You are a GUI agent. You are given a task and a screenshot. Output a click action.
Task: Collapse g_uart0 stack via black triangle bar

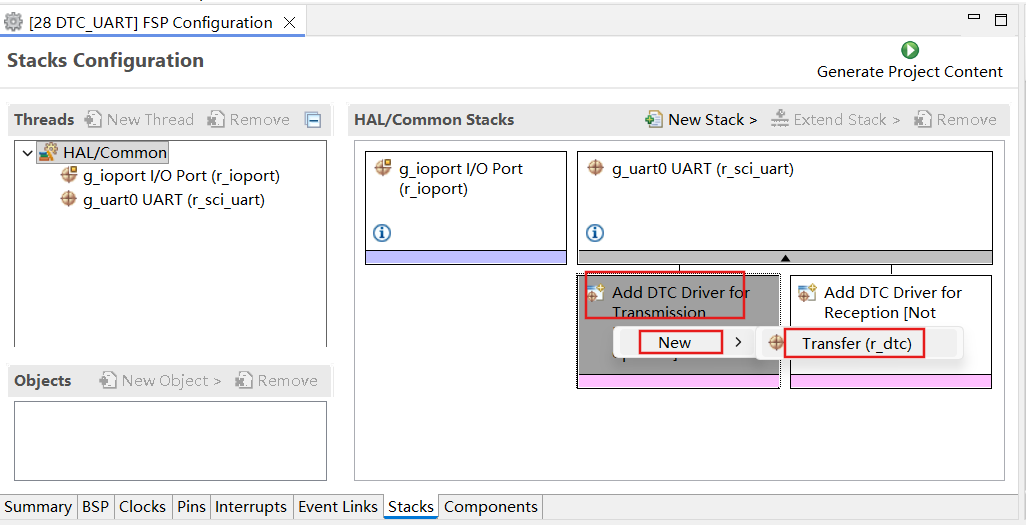click(x=785, y=258)
